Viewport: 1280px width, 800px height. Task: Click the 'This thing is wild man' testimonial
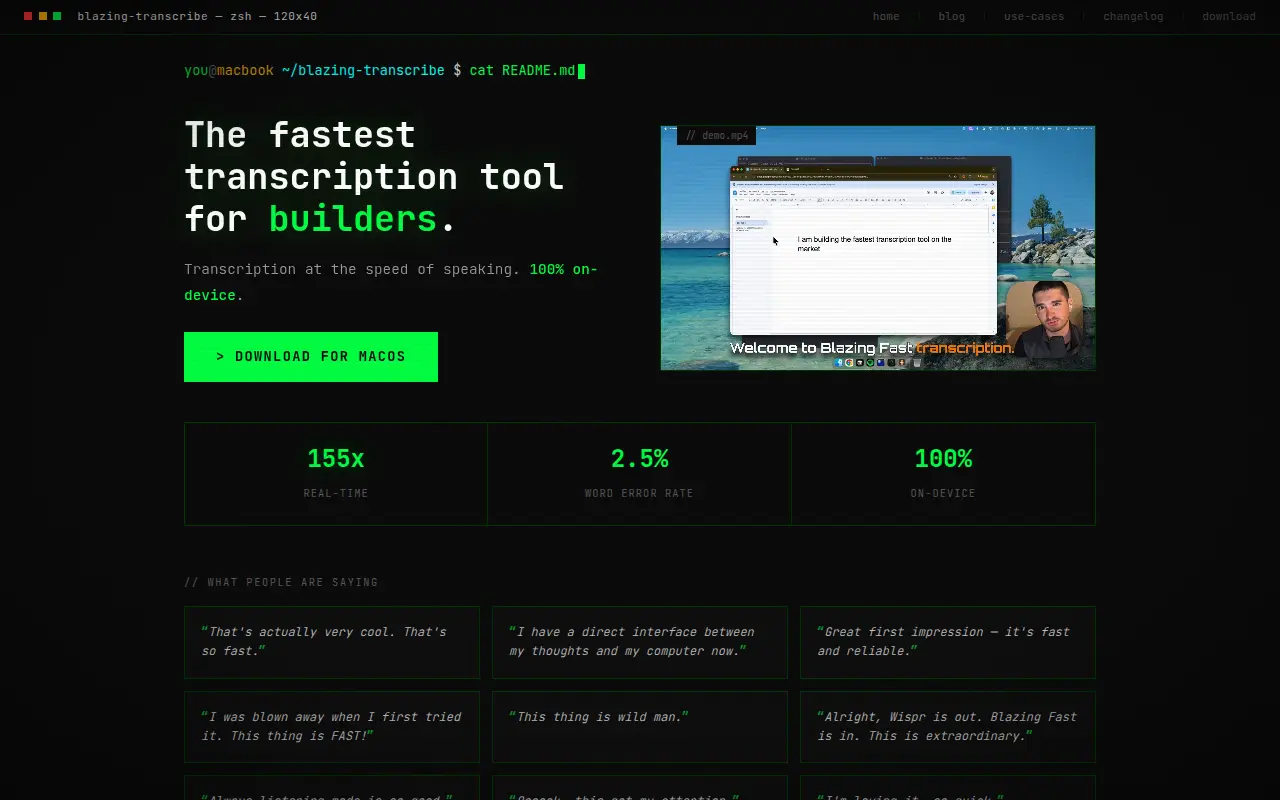(640, 727)
